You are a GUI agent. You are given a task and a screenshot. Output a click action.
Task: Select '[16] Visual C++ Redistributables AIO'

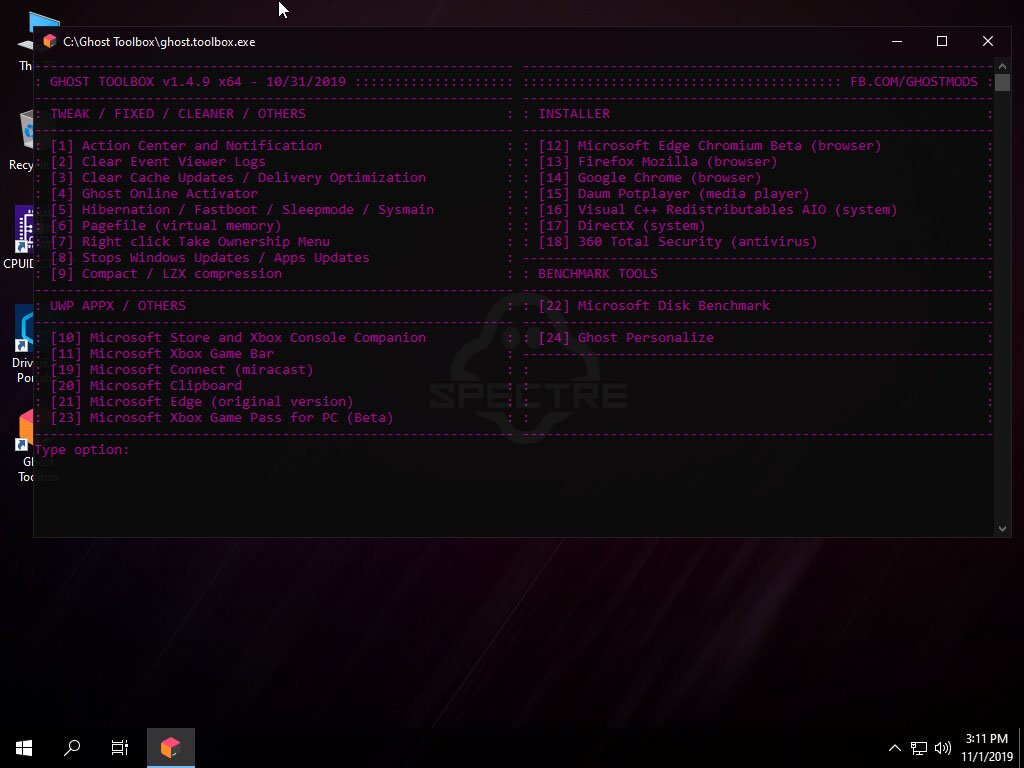[718, 210]
